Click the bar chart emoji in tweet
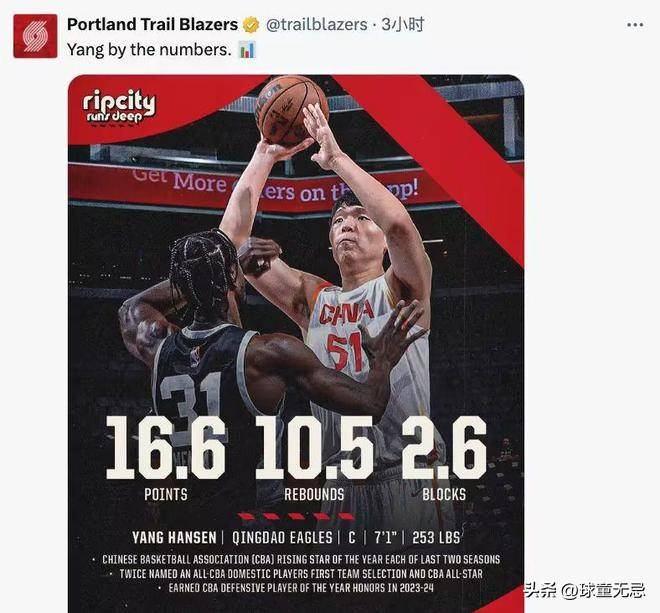This screenshot has width=660, height=613. 247,50
